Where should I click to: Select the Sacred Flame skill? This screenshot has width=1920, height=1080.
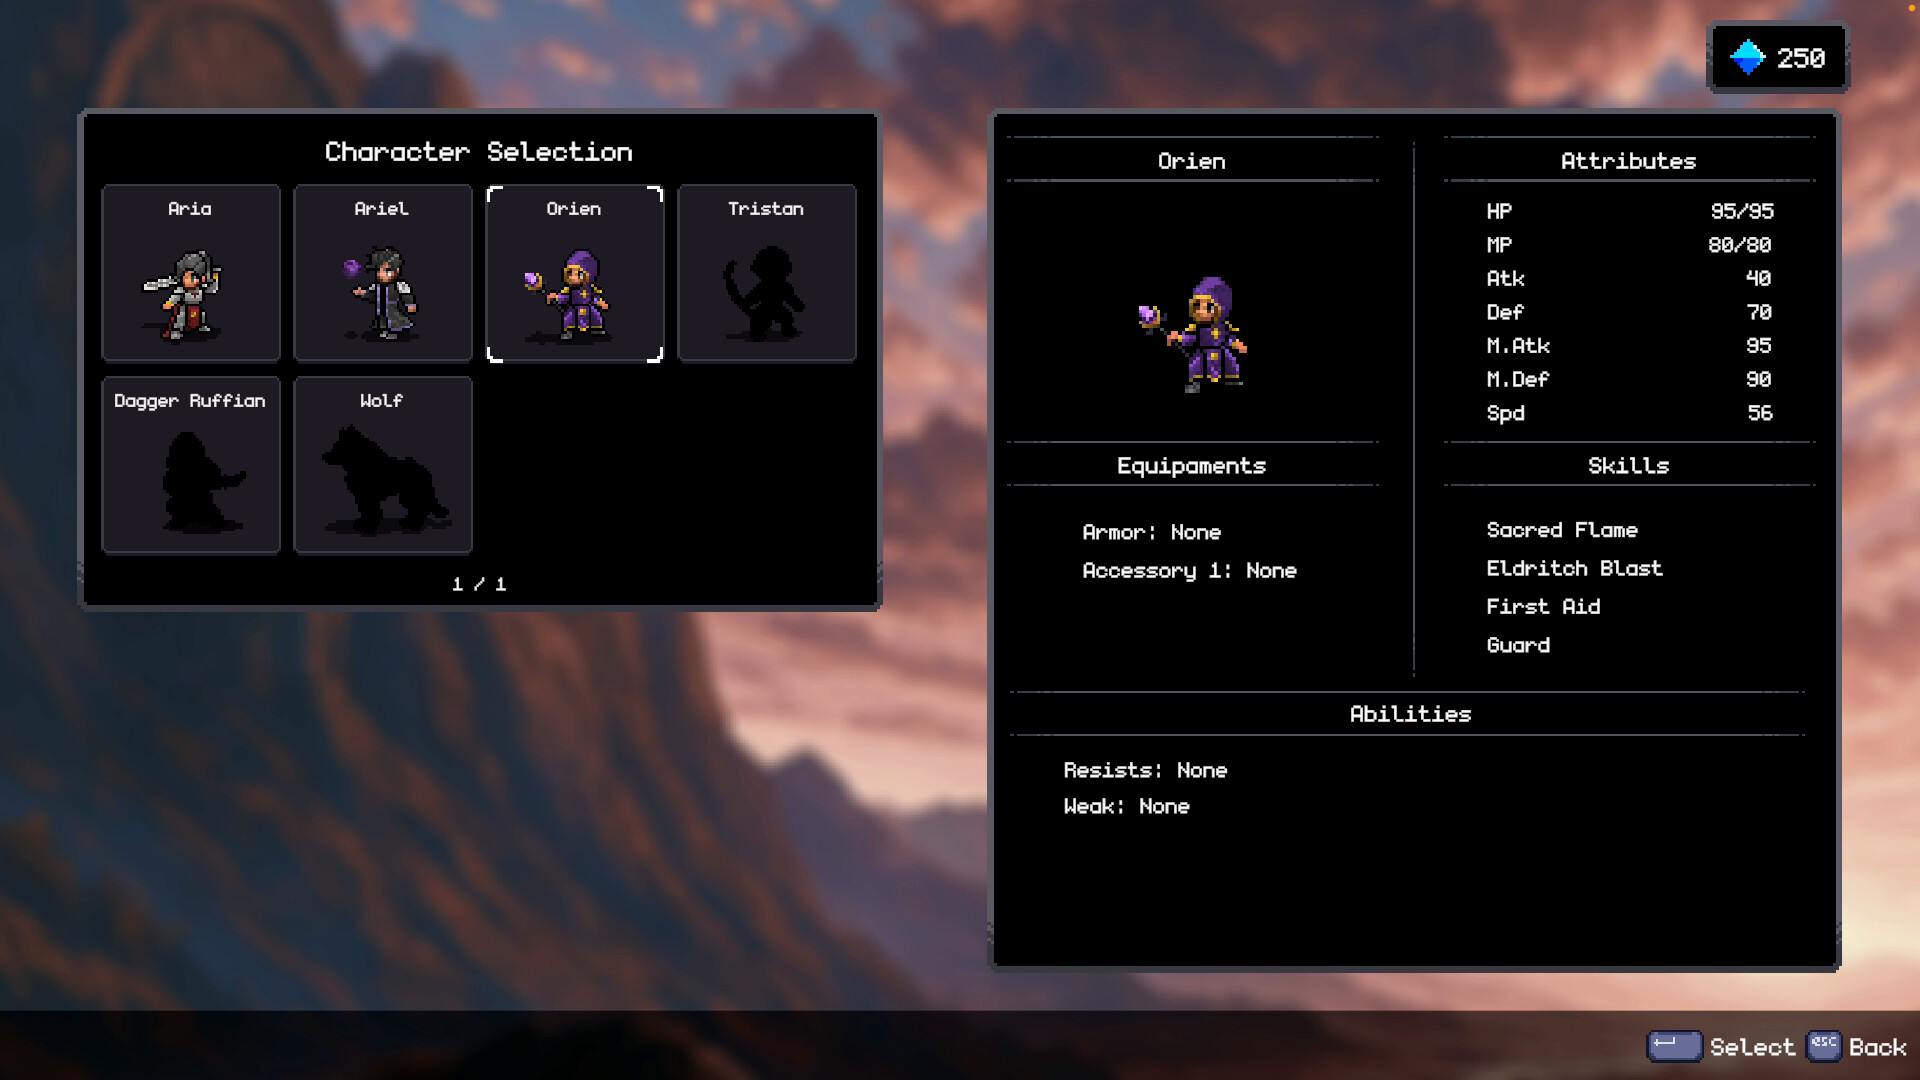(x=1560, y=530)
